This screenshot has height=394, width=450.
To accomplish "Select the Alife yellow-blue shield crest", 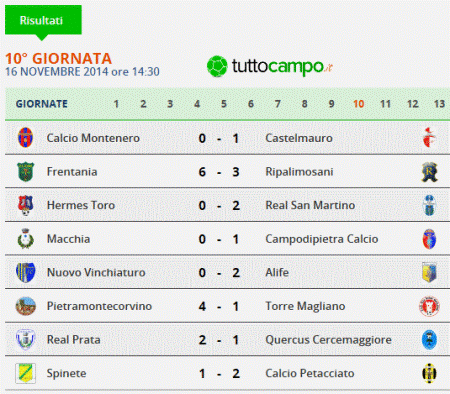I will [429, 272].
